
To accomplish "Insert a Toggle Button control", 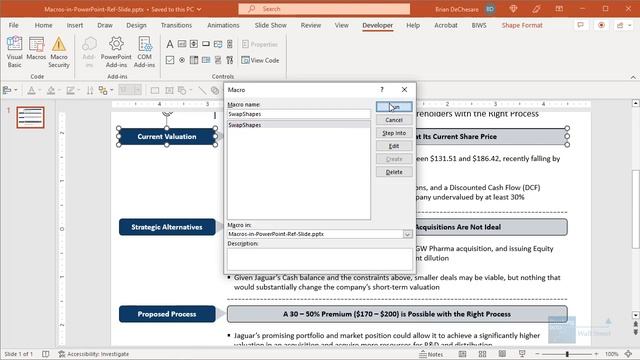I will [x=218, y=60].
